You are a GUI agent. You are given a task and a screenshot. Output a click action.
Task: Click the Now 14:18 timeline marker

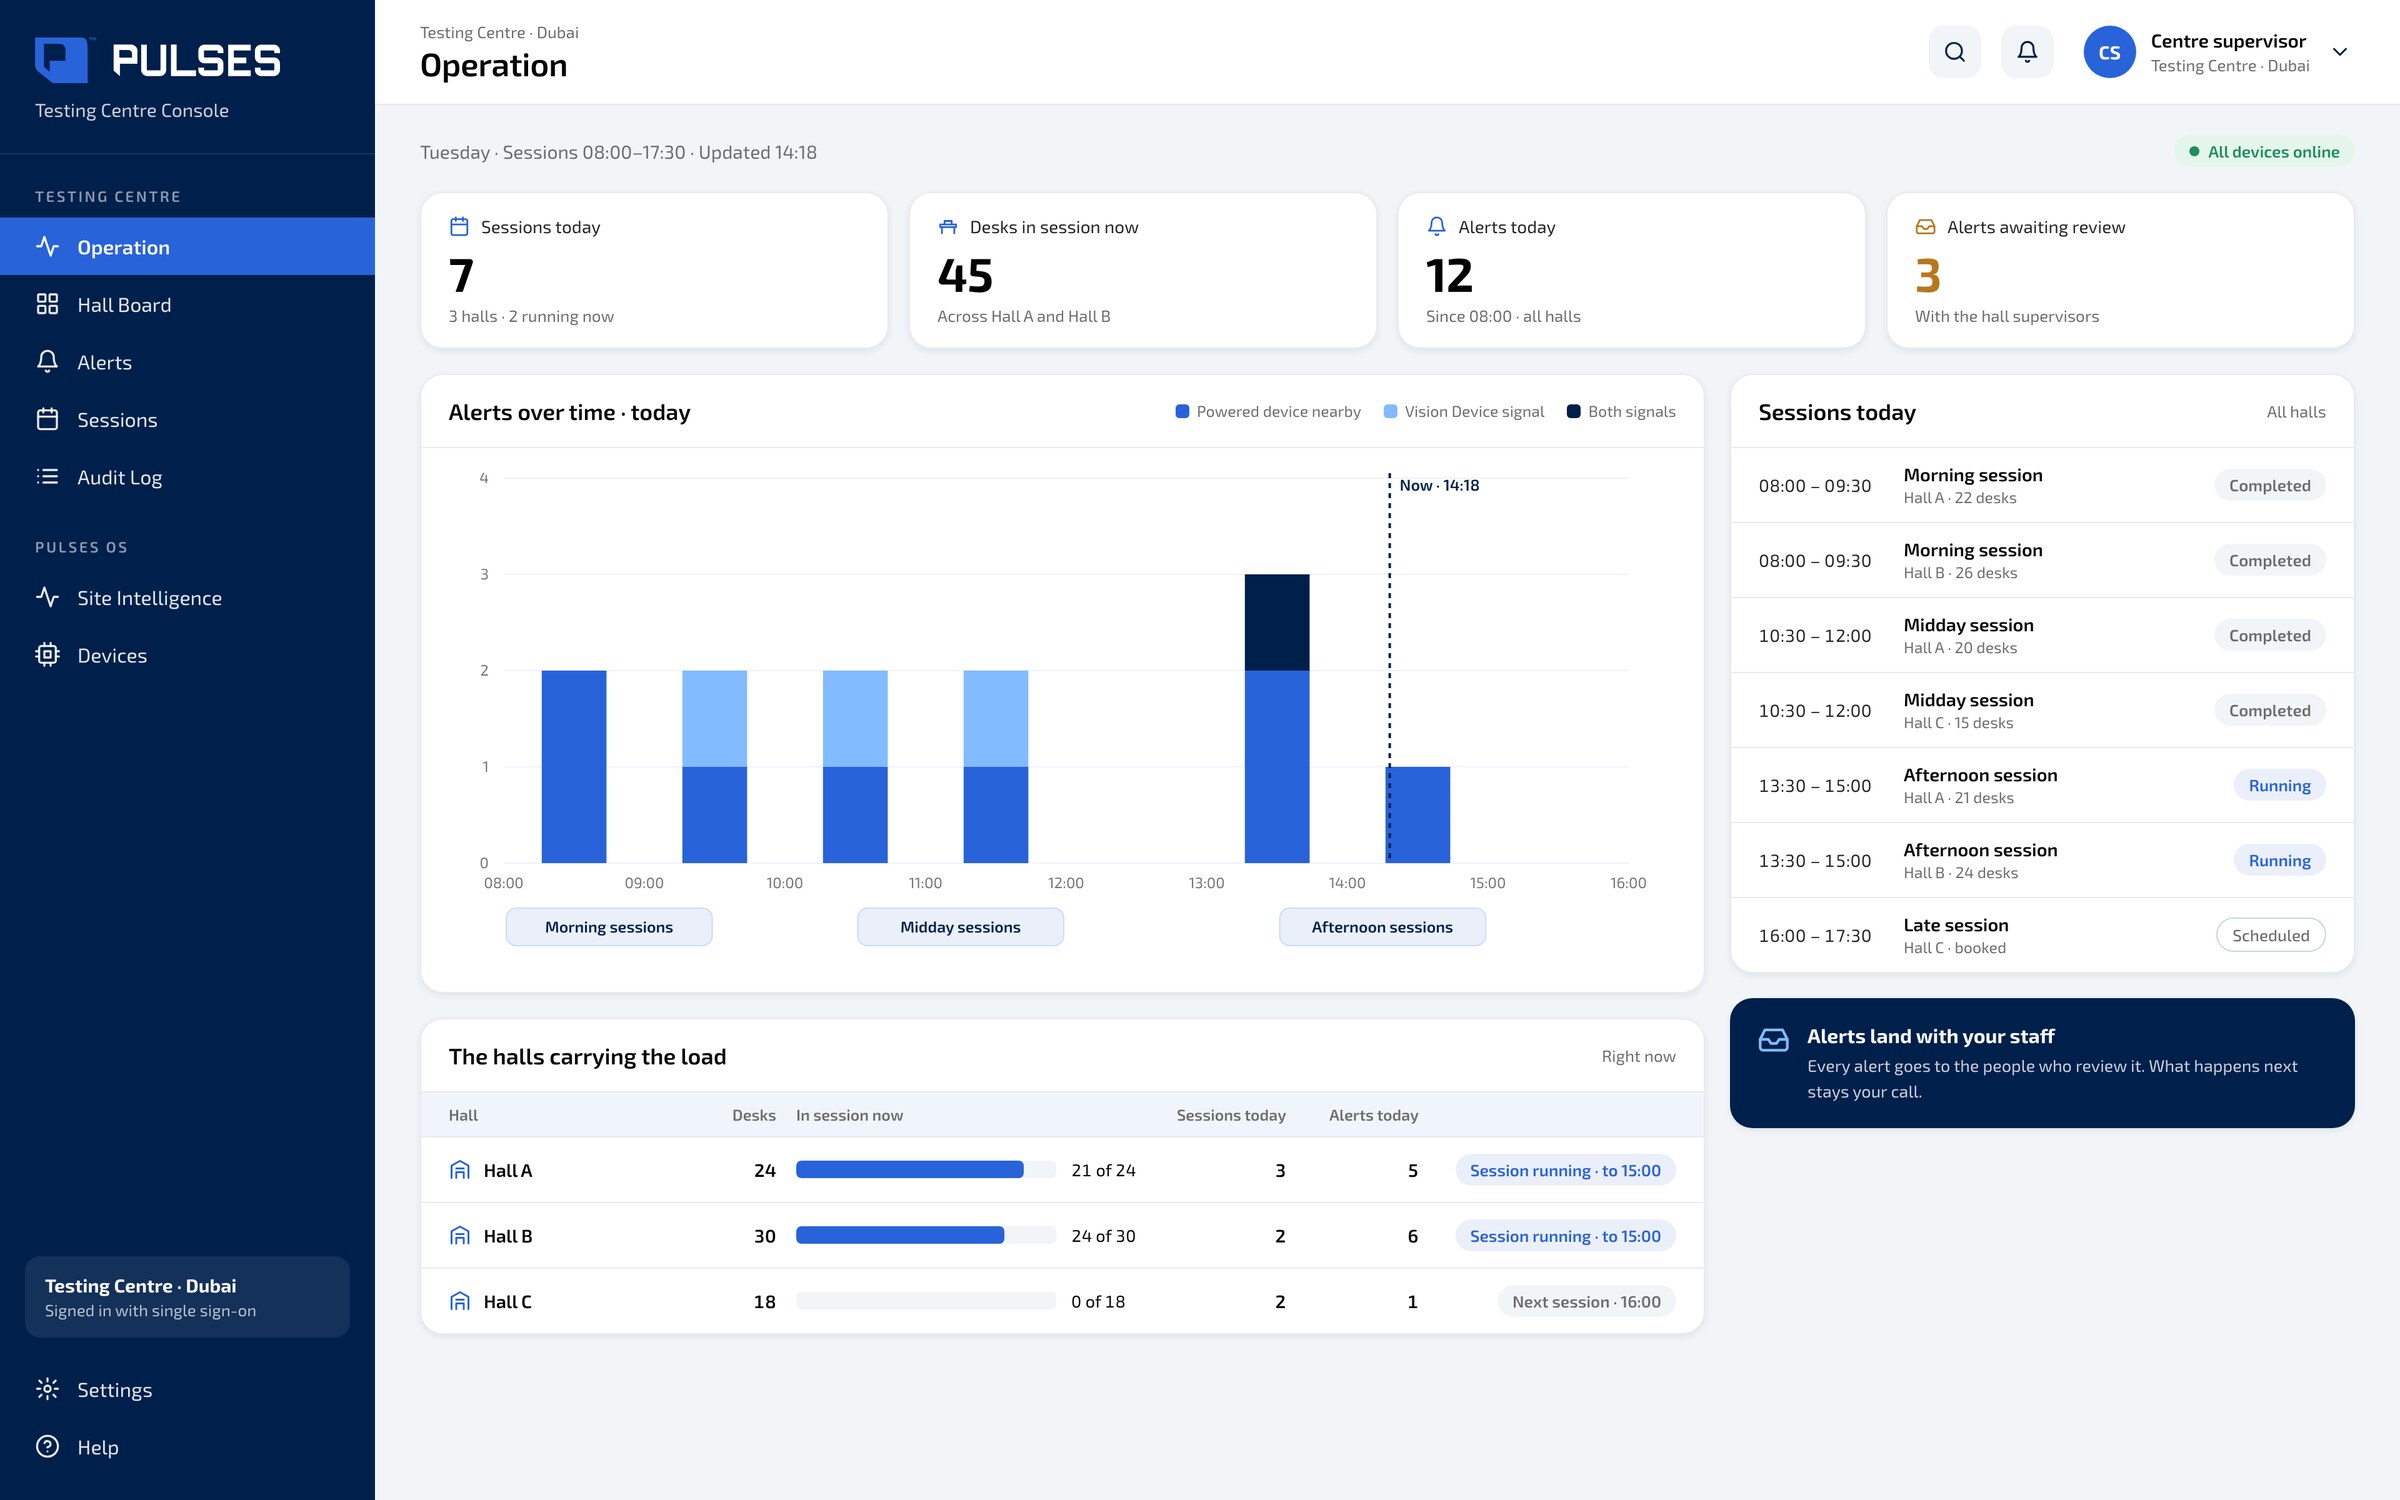1439,485
